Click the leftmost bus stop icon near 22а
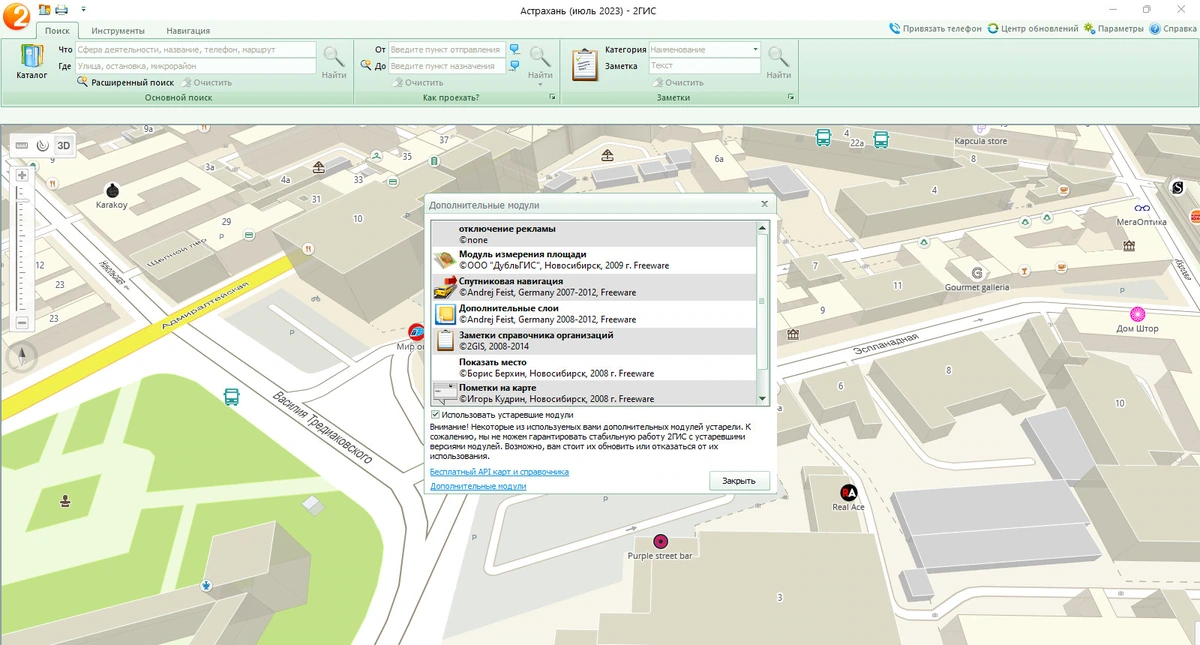 pyautogui.click(x=823, y=139)
